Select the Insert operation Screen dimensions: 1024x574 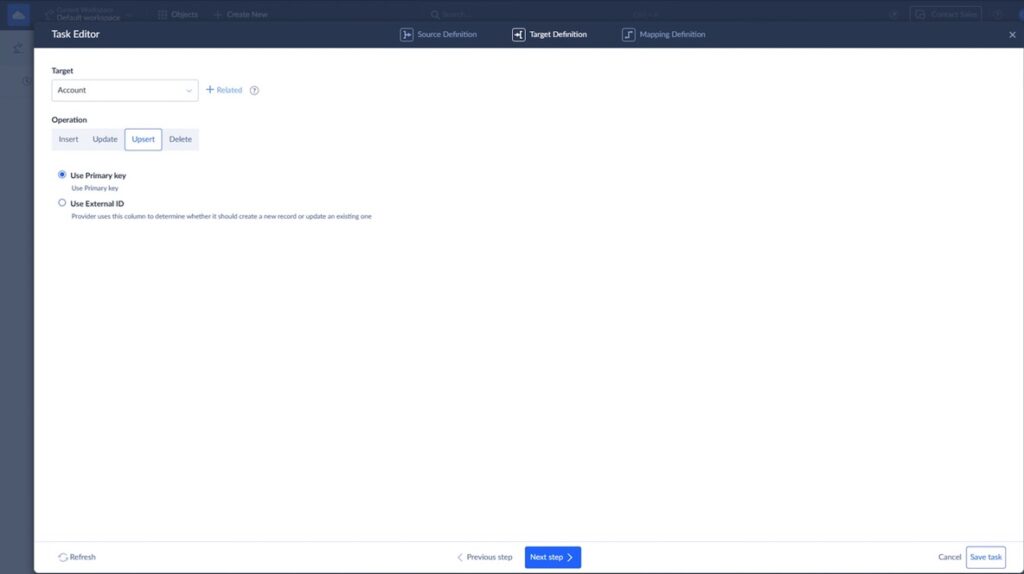(x=69, y=139)
